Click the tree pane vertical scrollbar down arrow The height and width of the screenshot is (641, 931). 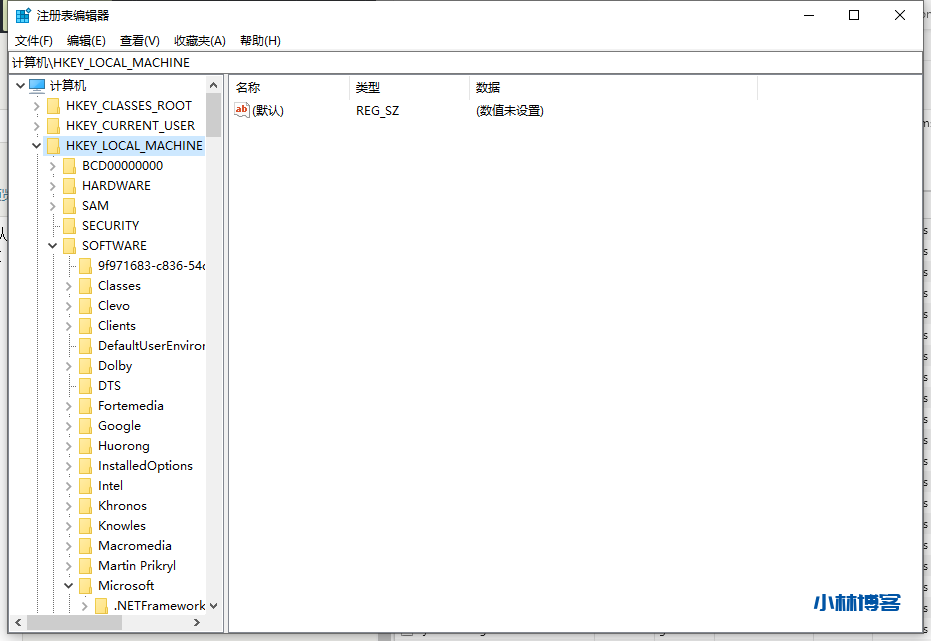pyautogui.click(x=214, y=606)
